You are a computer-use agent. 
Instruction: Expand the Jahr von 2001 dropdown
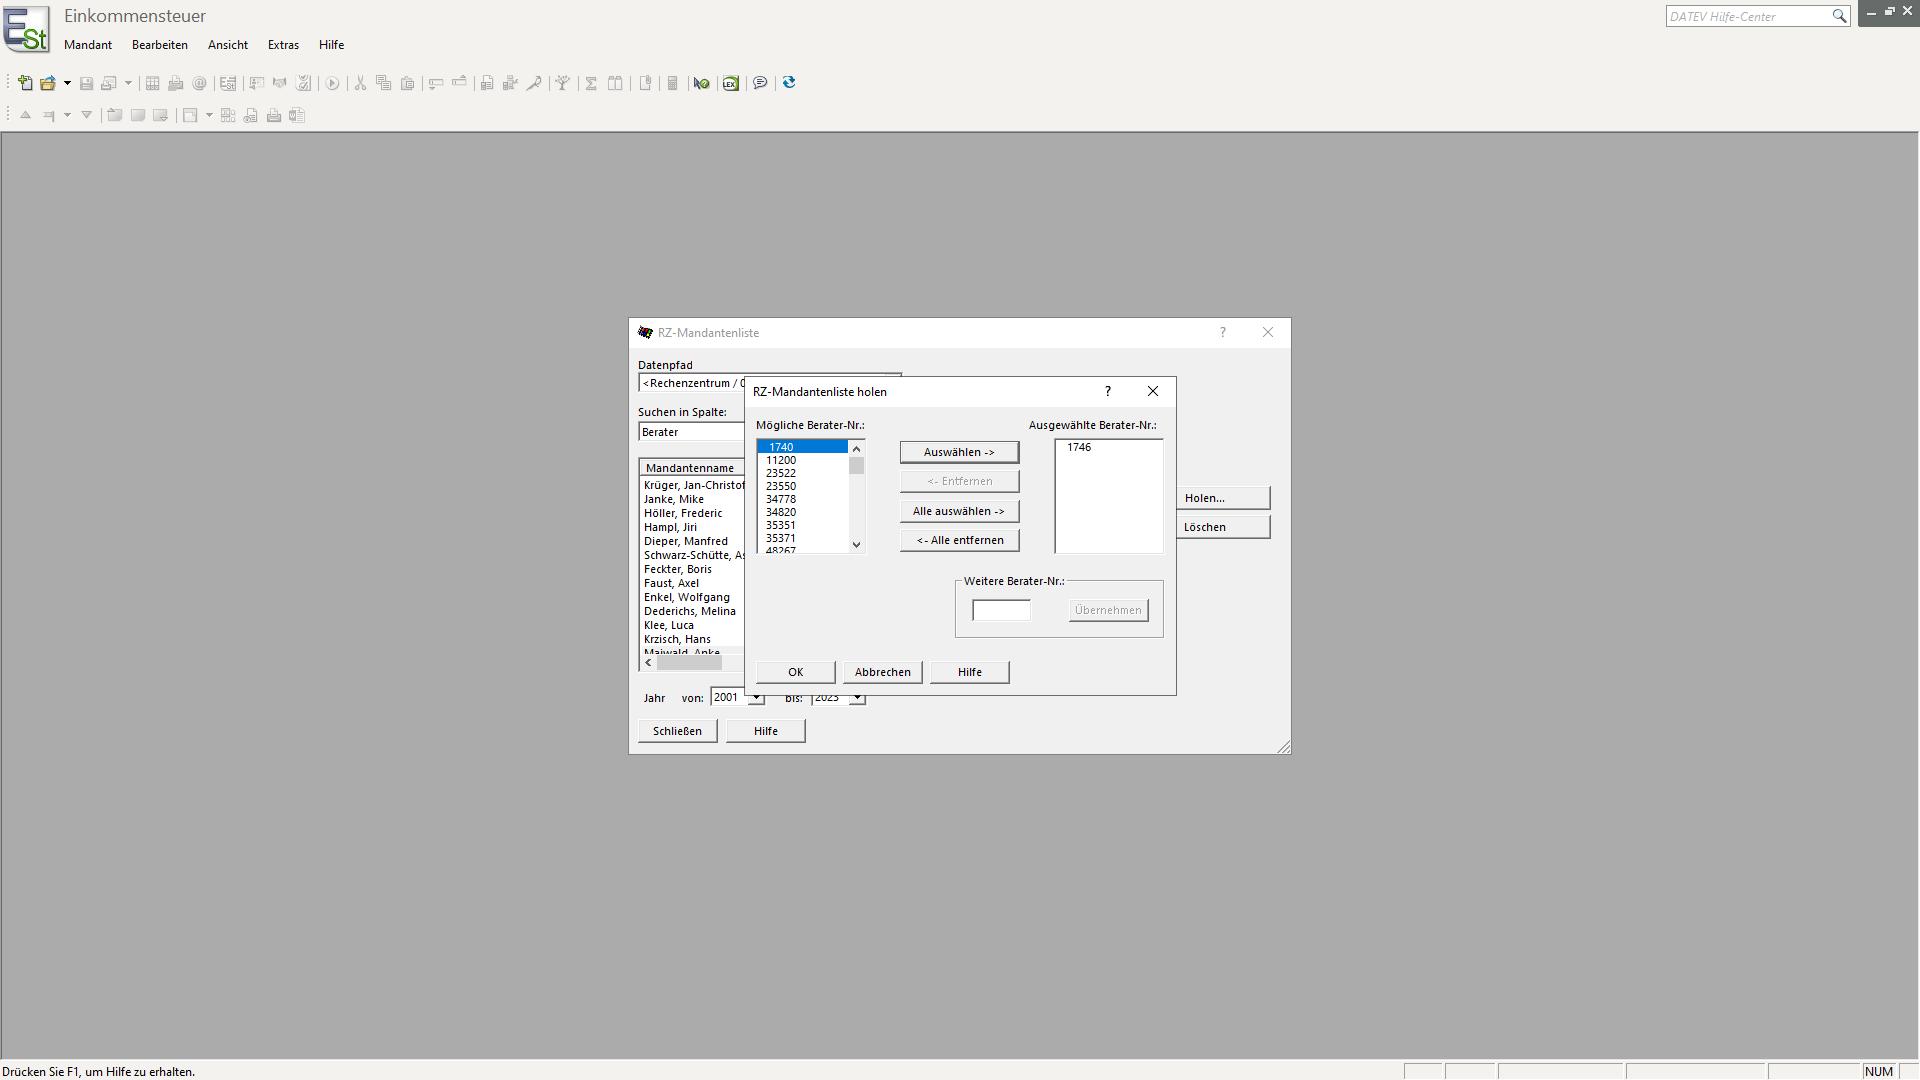point(756,698)
